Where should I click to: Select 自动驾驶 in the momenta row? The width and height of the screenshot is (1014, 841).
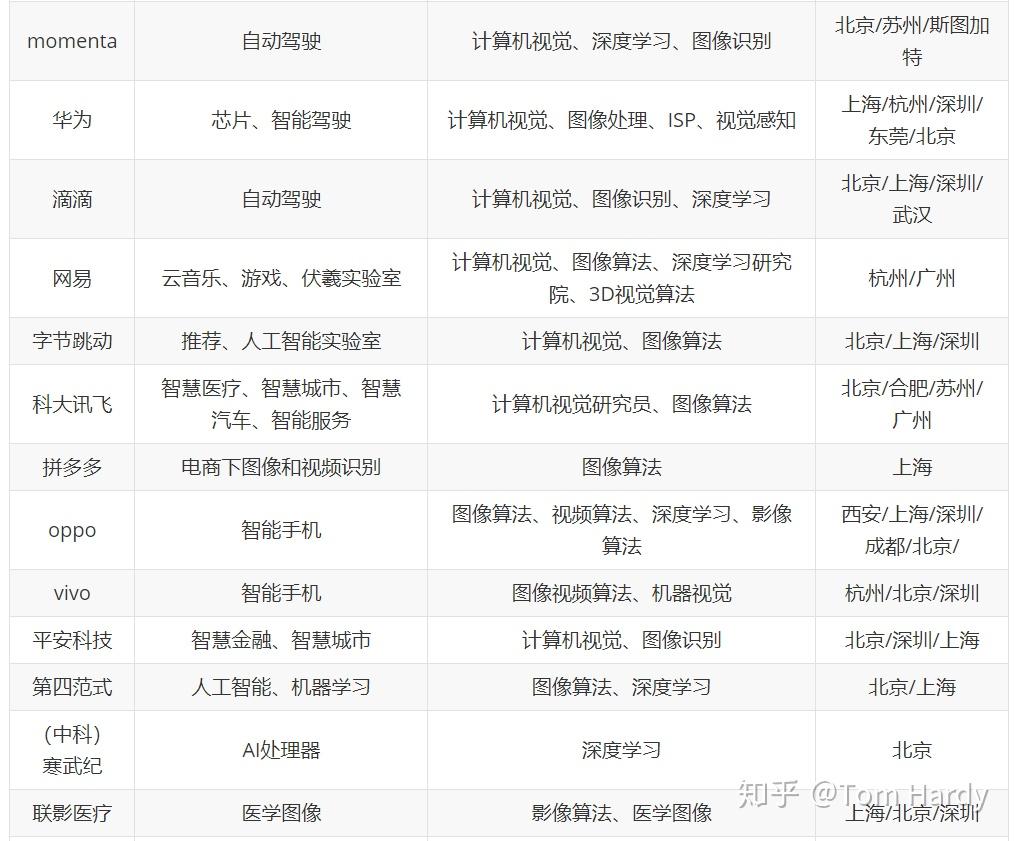point(281,41)
